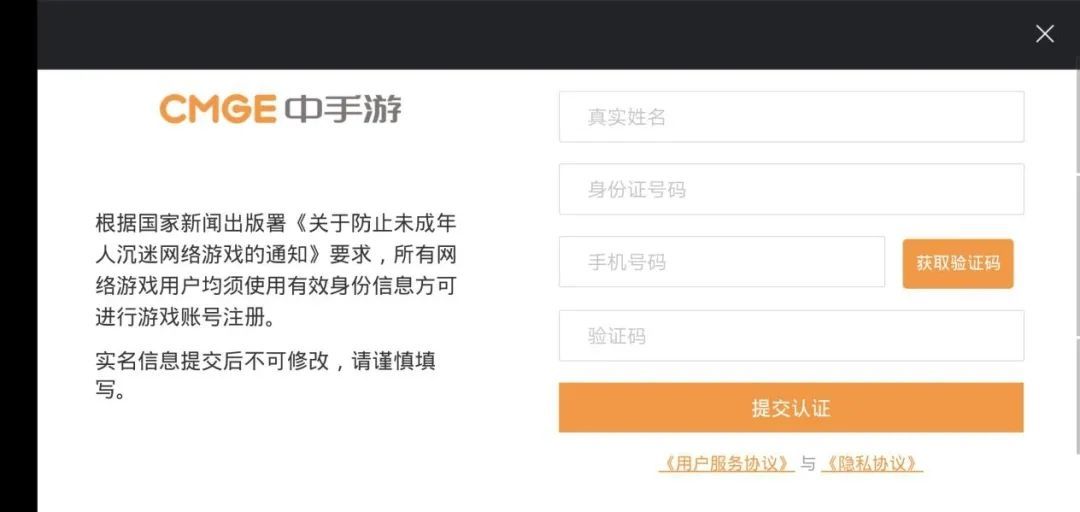The width and height of the screenshot is (1080, 512).
Task: Focus the 验证码 verification code field
Action: click(x=791, y=336)
